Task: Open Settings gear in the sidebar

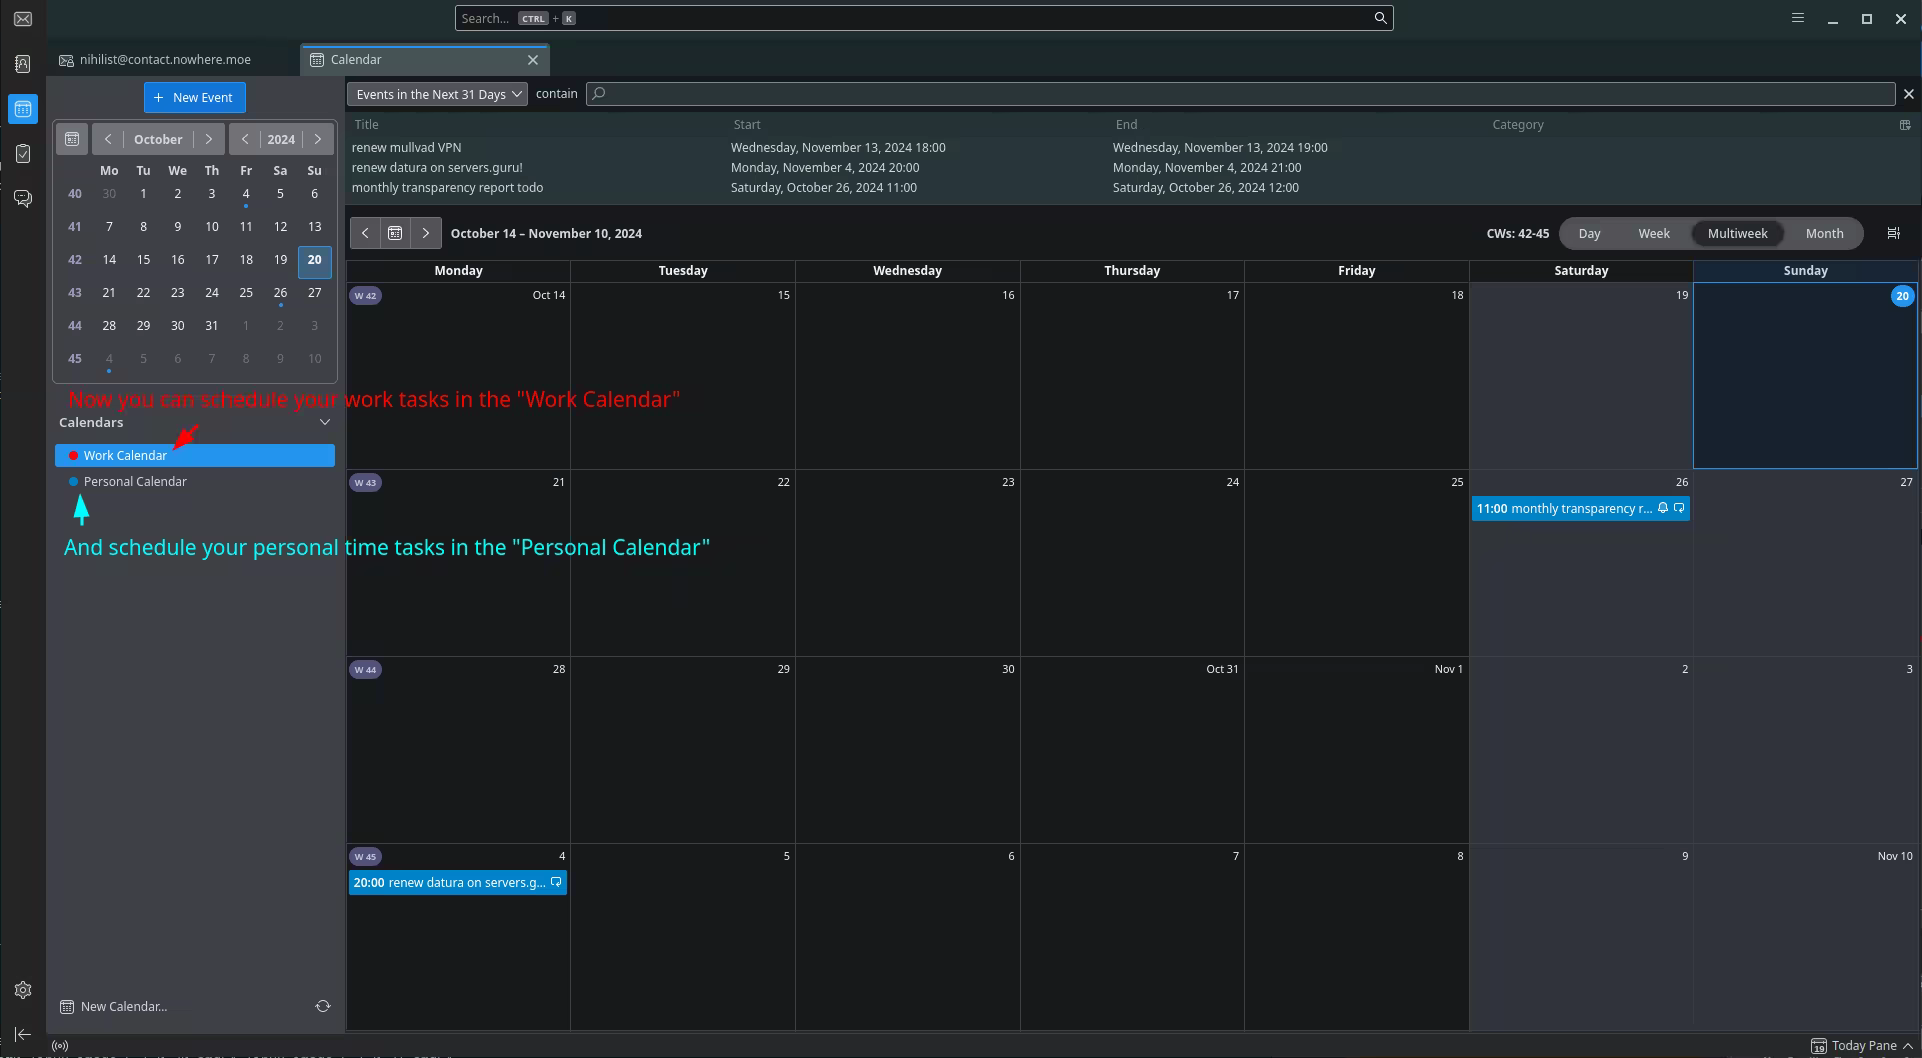Action: tap(23, 990)
